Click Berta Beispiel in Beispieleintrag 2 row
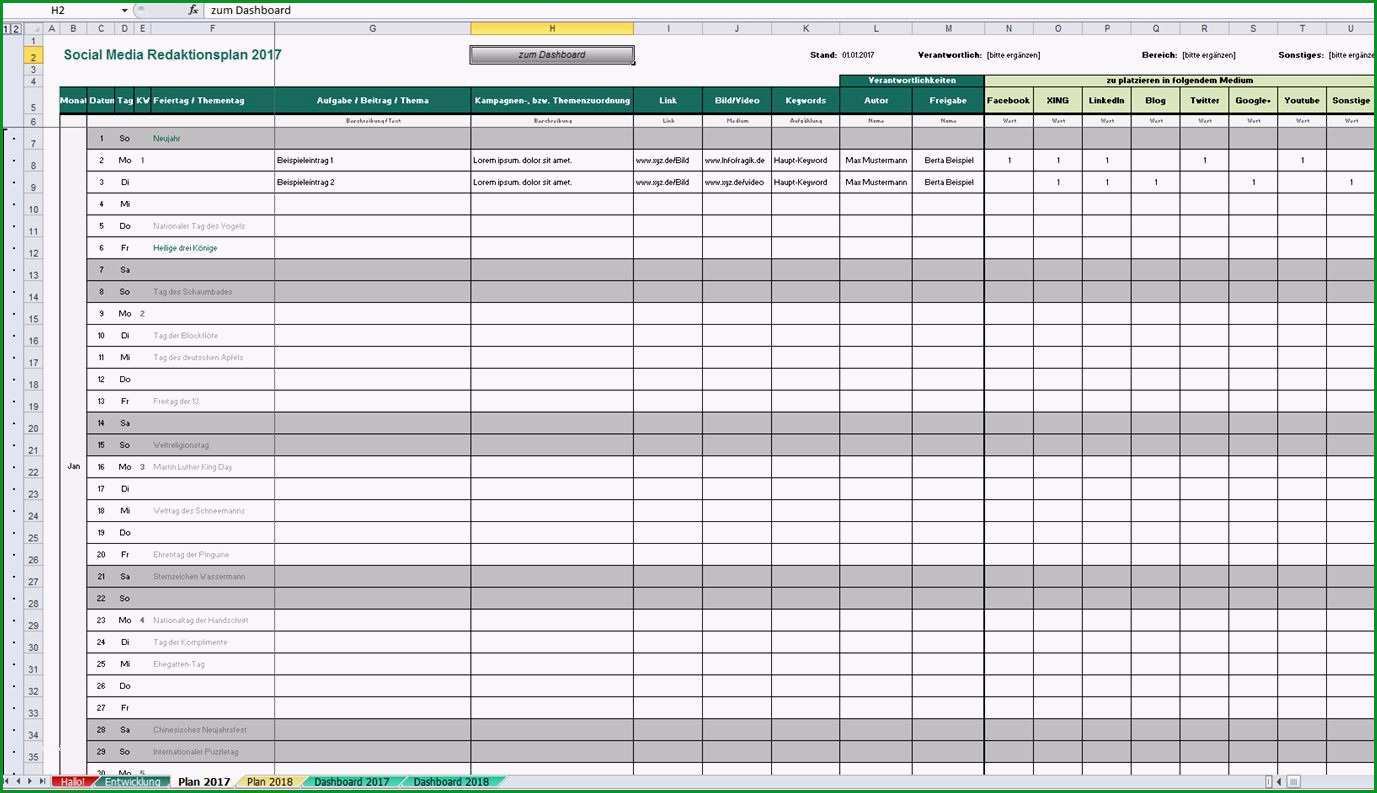The width and height of the screenshot is (1377, 793). coord(948,182)
